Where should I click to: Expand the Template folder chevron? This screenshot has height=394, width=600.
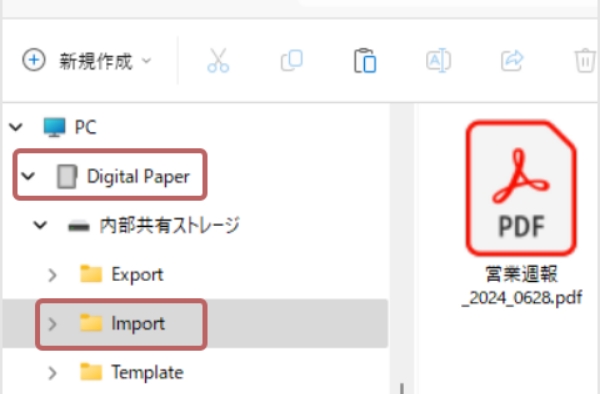[52, 373]
